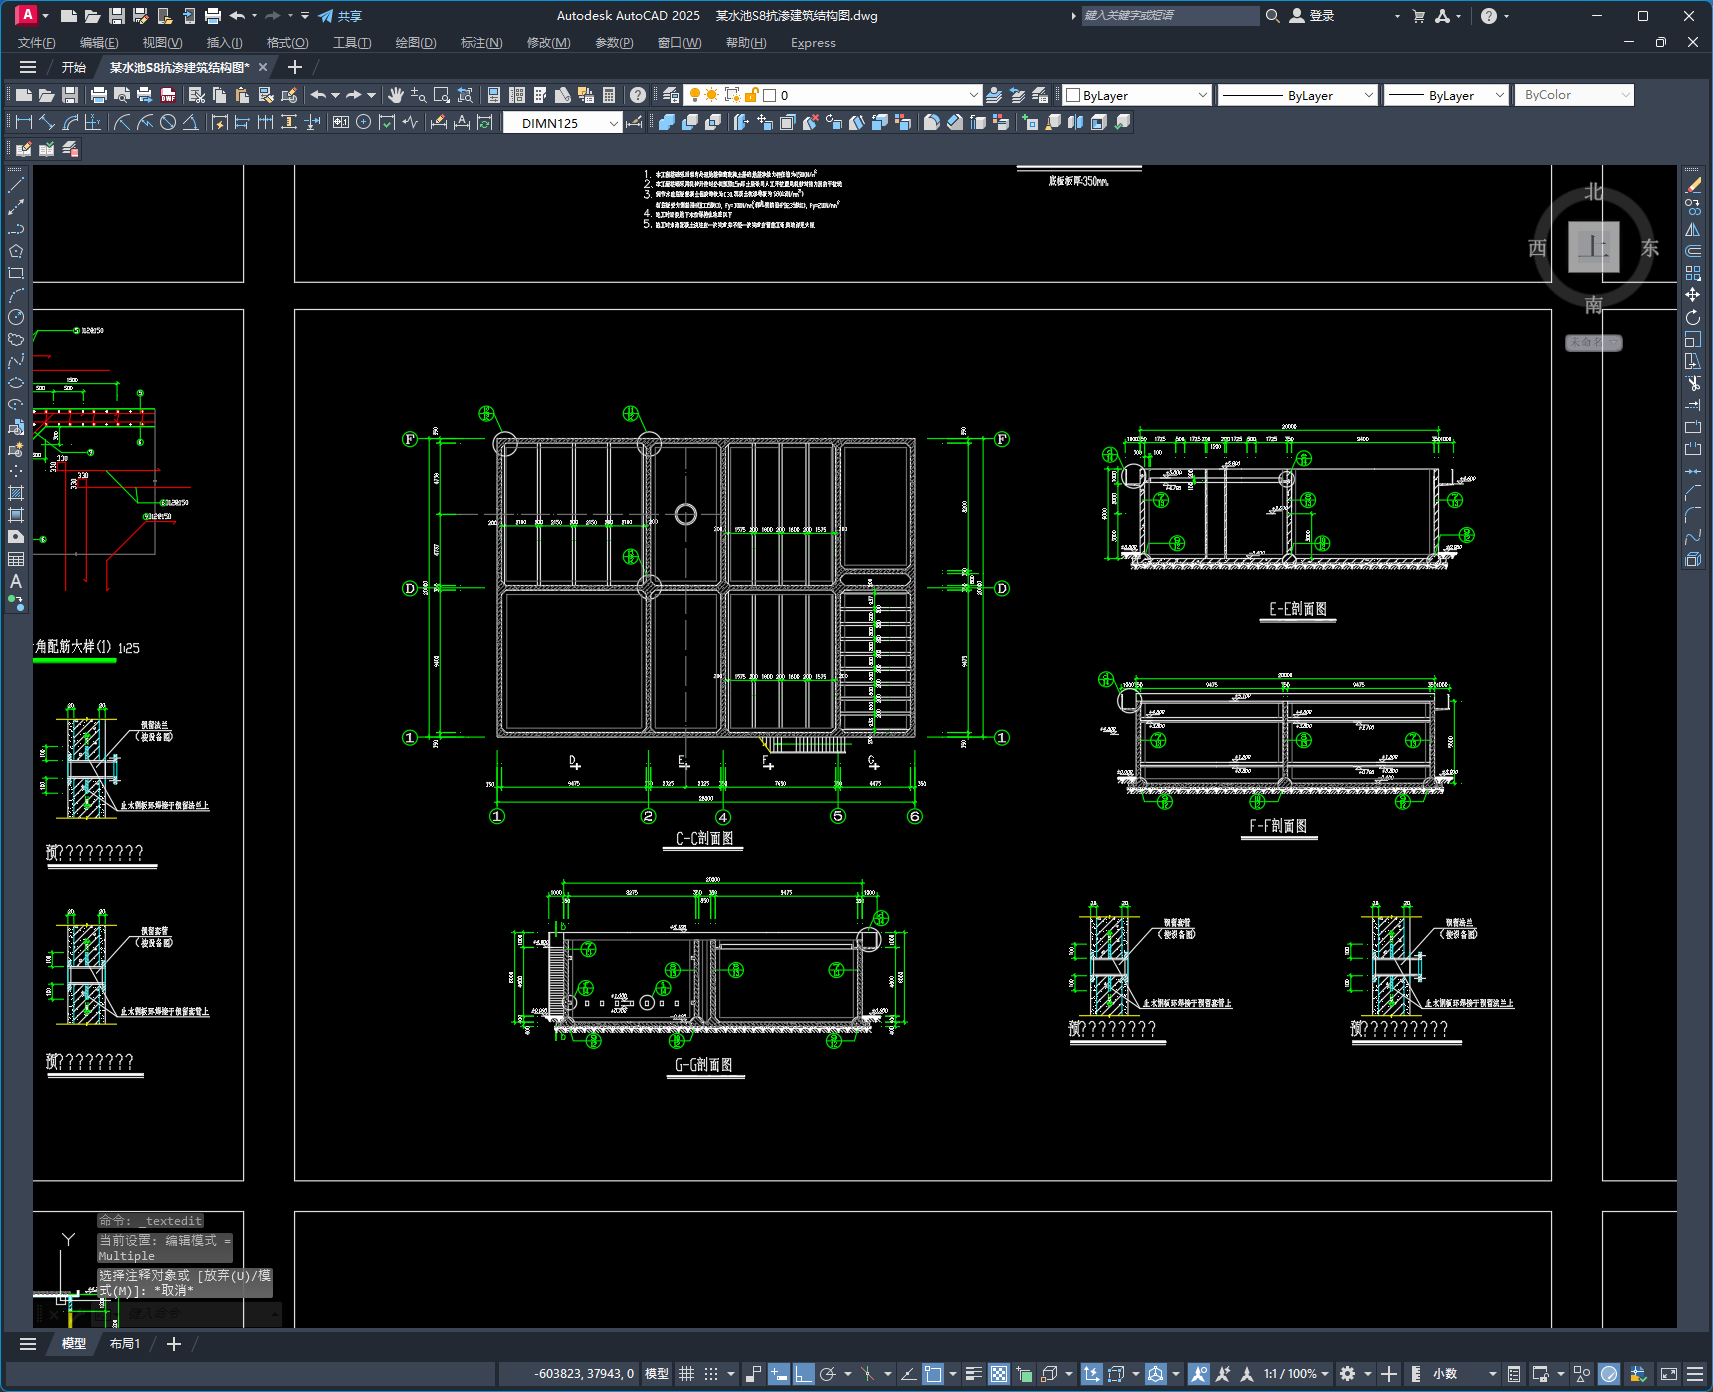The image size is (1713, 1392).
Task: Expand the undo history dropdown arrow
Action: coord(335,95)
